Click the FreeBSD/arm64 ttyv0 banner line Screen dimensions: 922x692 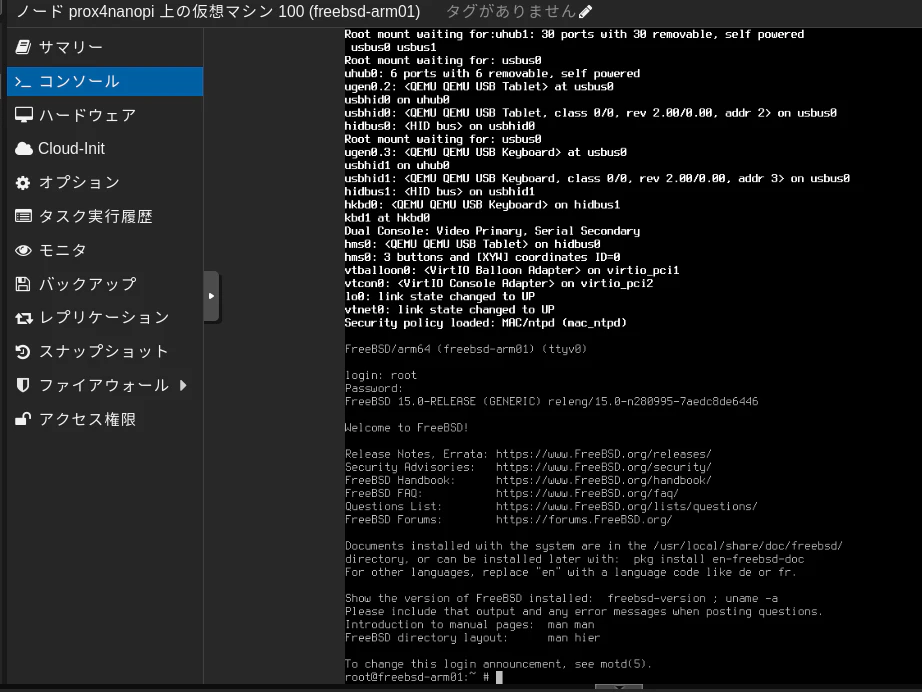click(x=466, y=349)
